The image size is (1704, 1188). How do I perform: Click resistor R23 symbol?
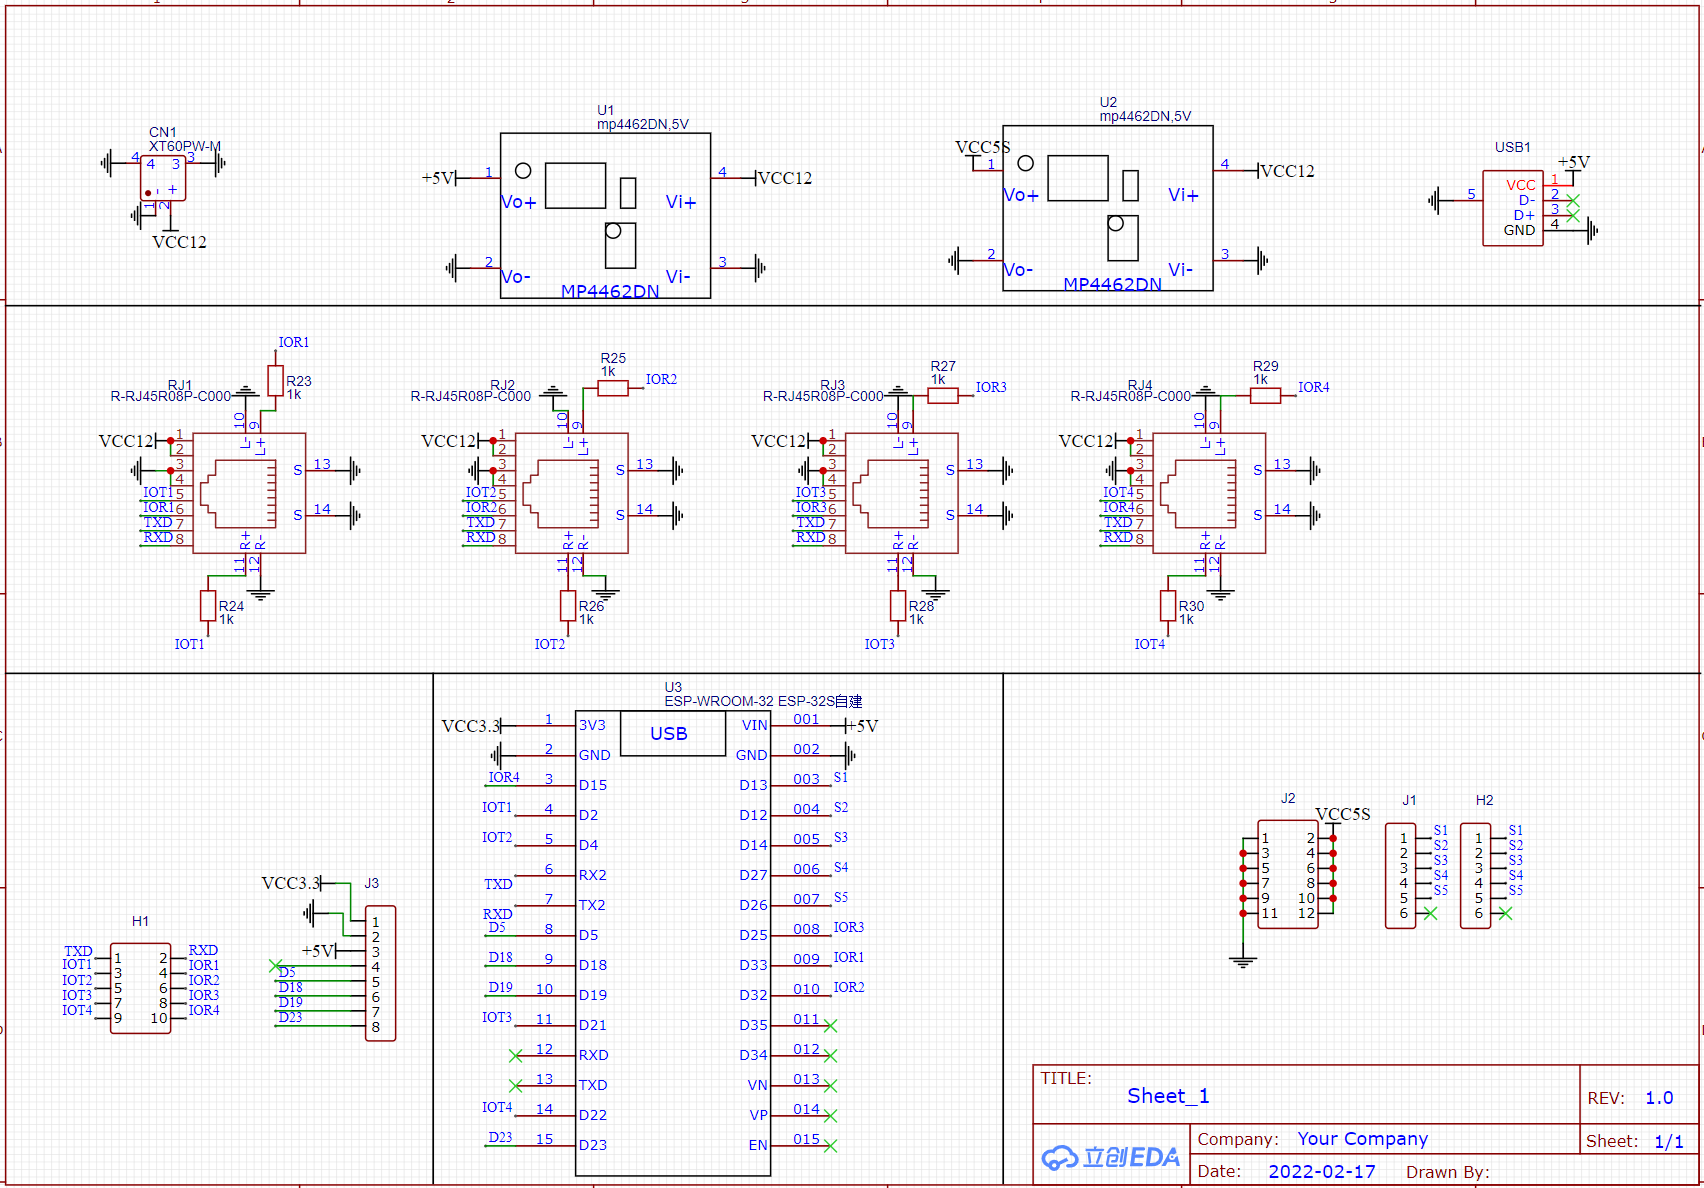(275, 381)
